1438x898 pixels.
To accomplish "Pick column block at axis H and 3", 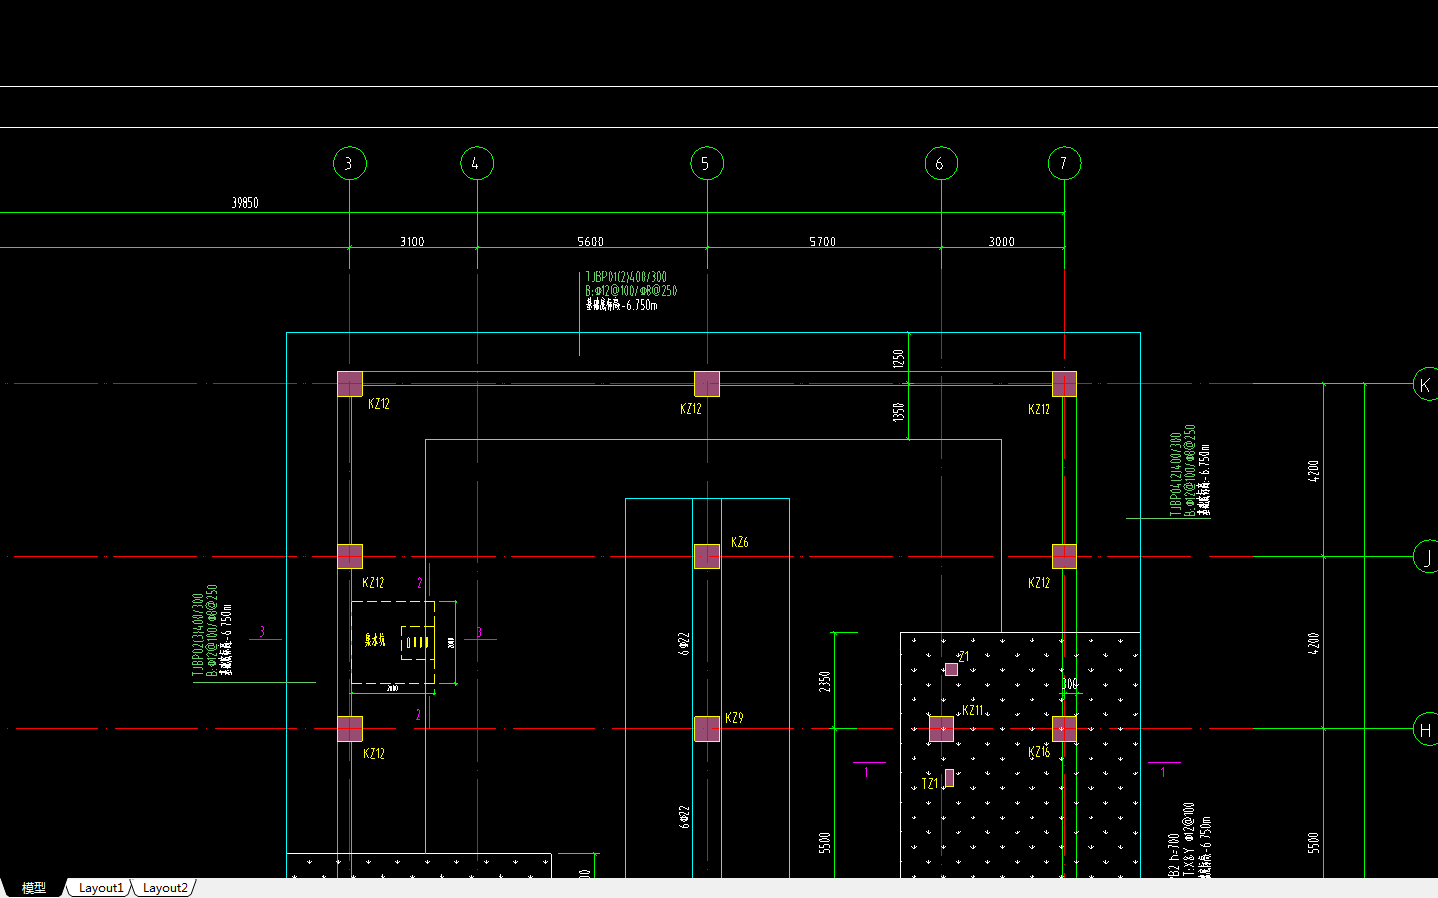I will 350,729.
